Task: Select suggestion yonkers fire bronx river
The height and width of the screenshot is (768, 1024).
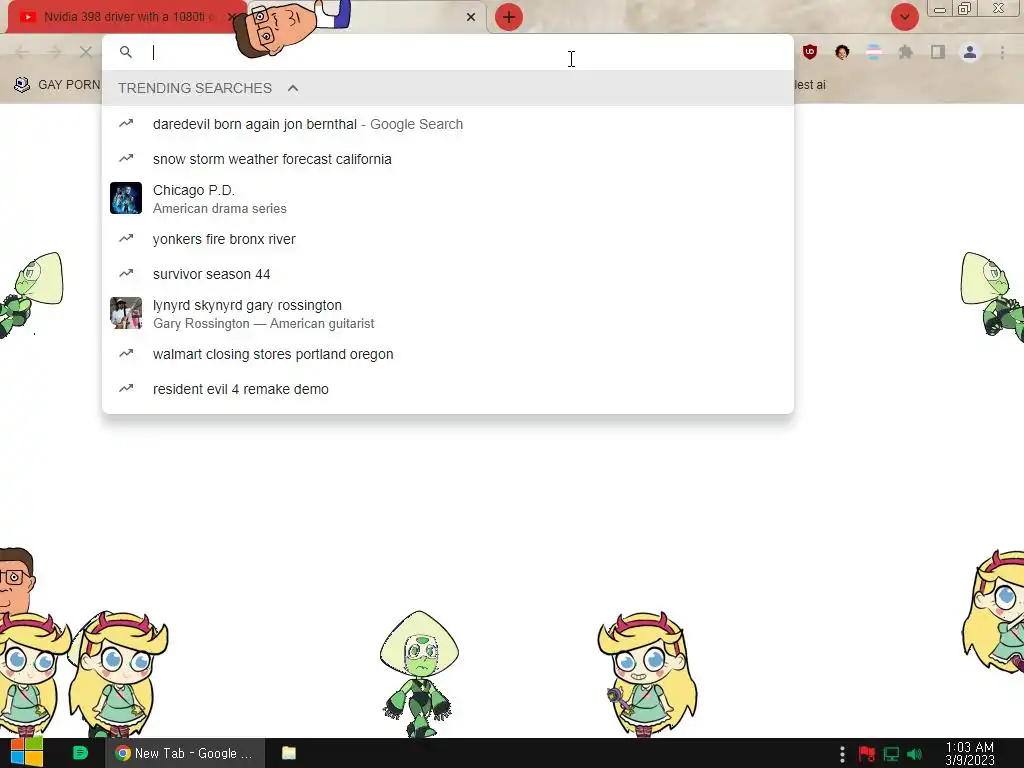Action: (448, 239)
